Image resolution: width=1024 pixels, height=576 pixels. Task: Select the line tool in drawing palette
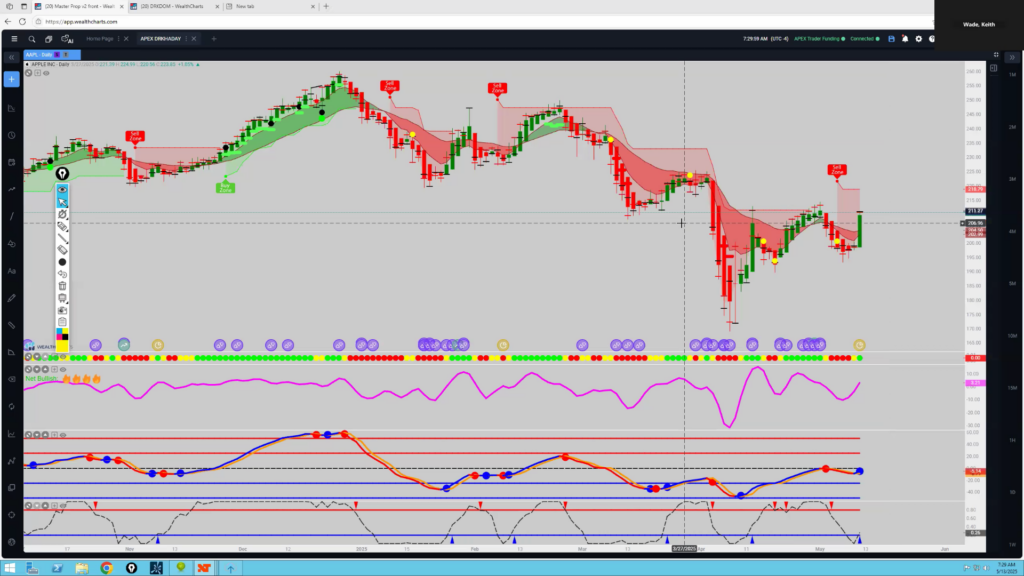point(62,238)
